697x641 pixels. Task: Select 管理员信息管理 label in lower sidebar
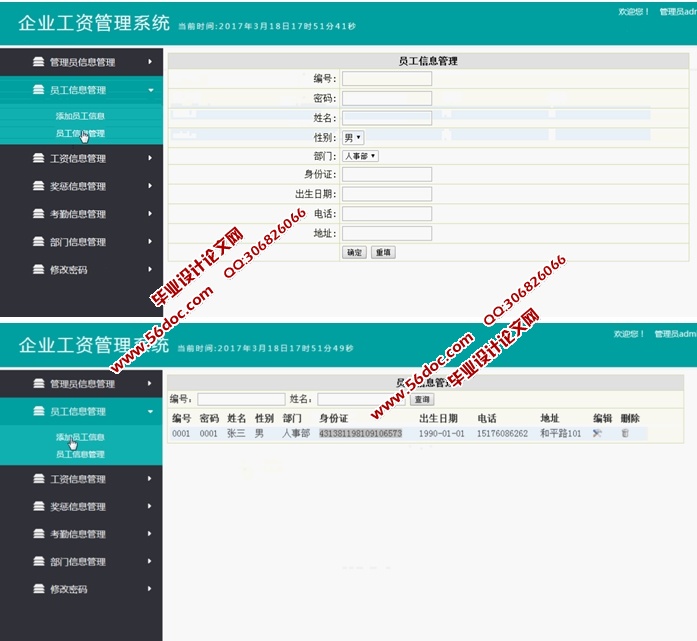tap(82, 384)
